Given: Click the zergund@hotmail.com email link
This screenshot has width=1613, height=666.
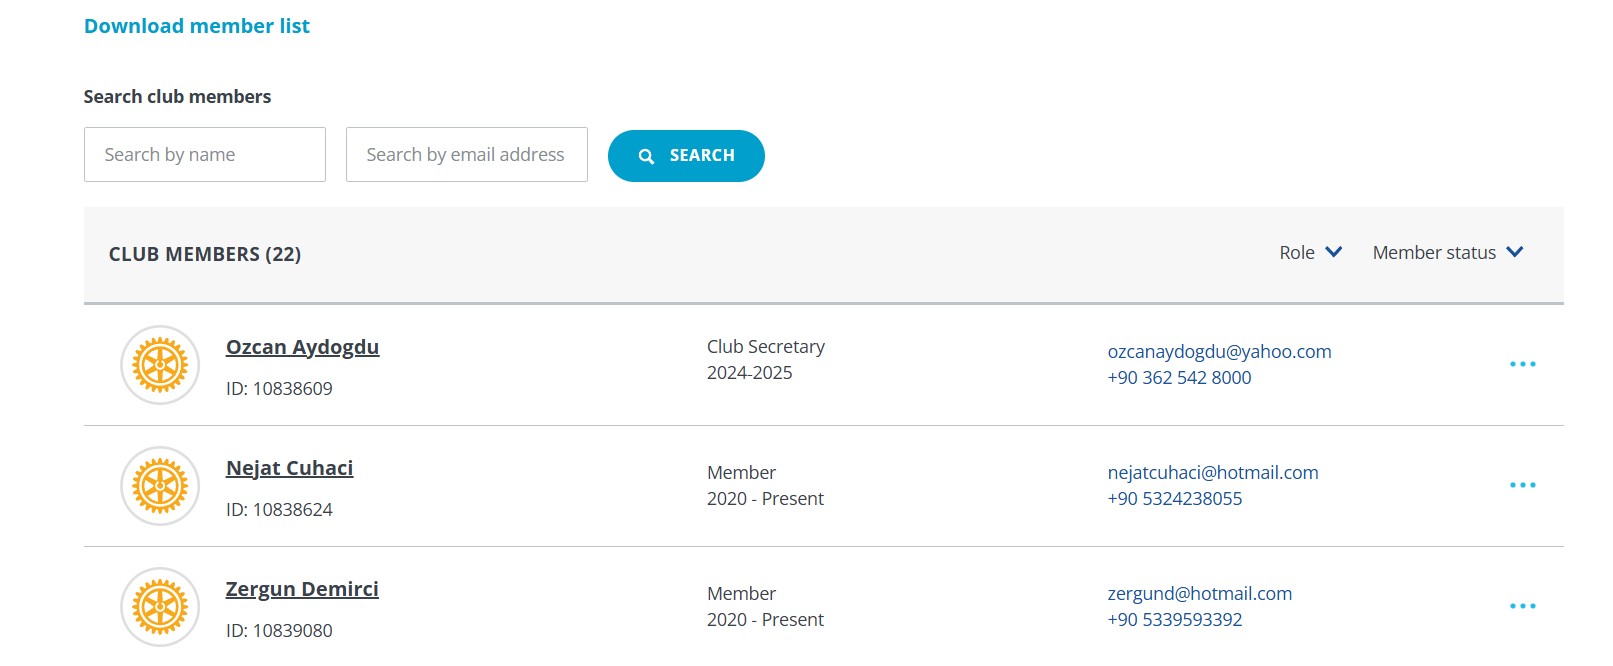Looking at the screenshot, I should coord(1200,593).
